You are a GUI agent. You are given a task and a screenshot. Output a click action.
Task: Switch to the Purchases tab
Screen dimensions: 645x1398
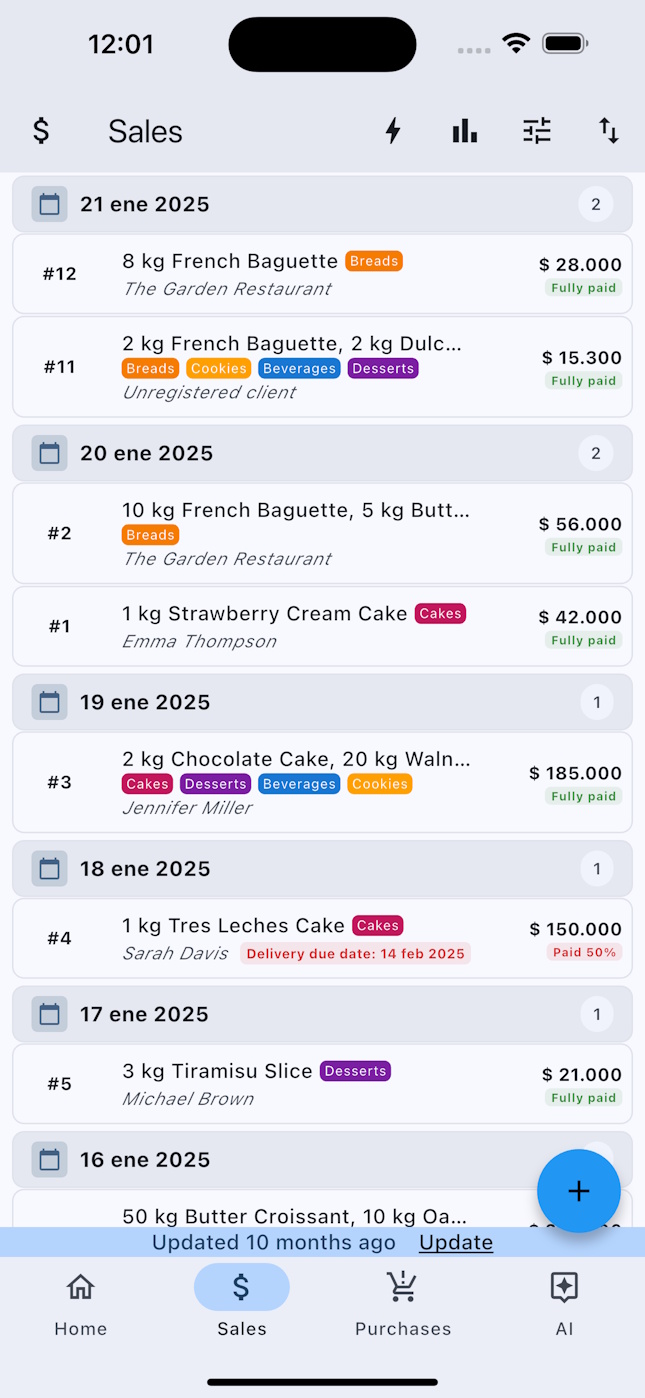pos(403,1304)
